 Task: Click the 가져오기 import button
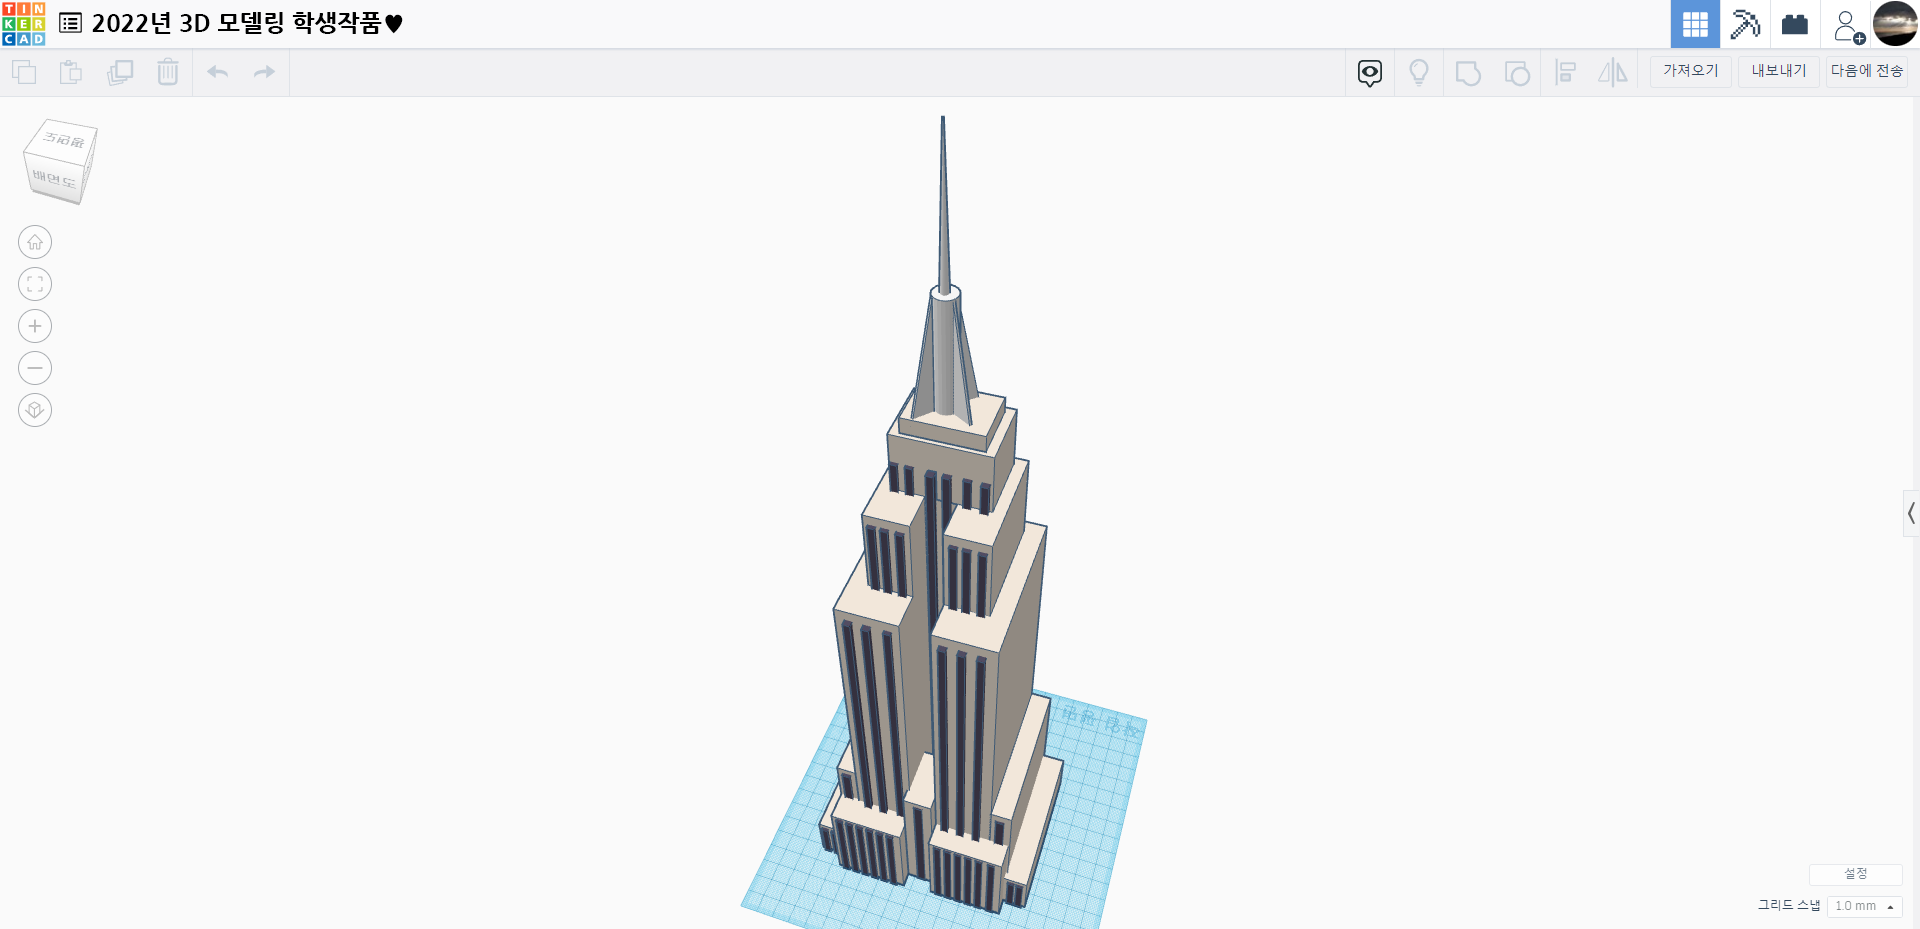pos(1691,71)
